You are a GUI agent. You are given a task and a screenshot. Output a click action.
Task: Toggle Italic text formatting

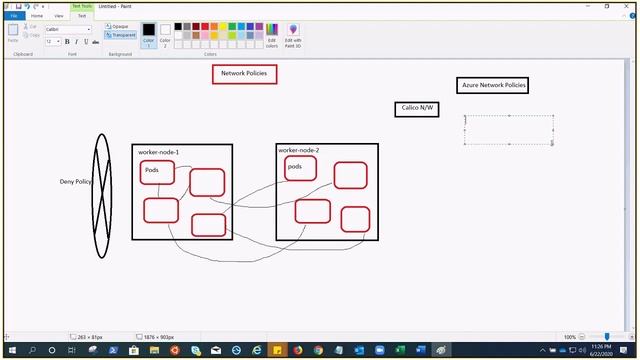point(76,42)
